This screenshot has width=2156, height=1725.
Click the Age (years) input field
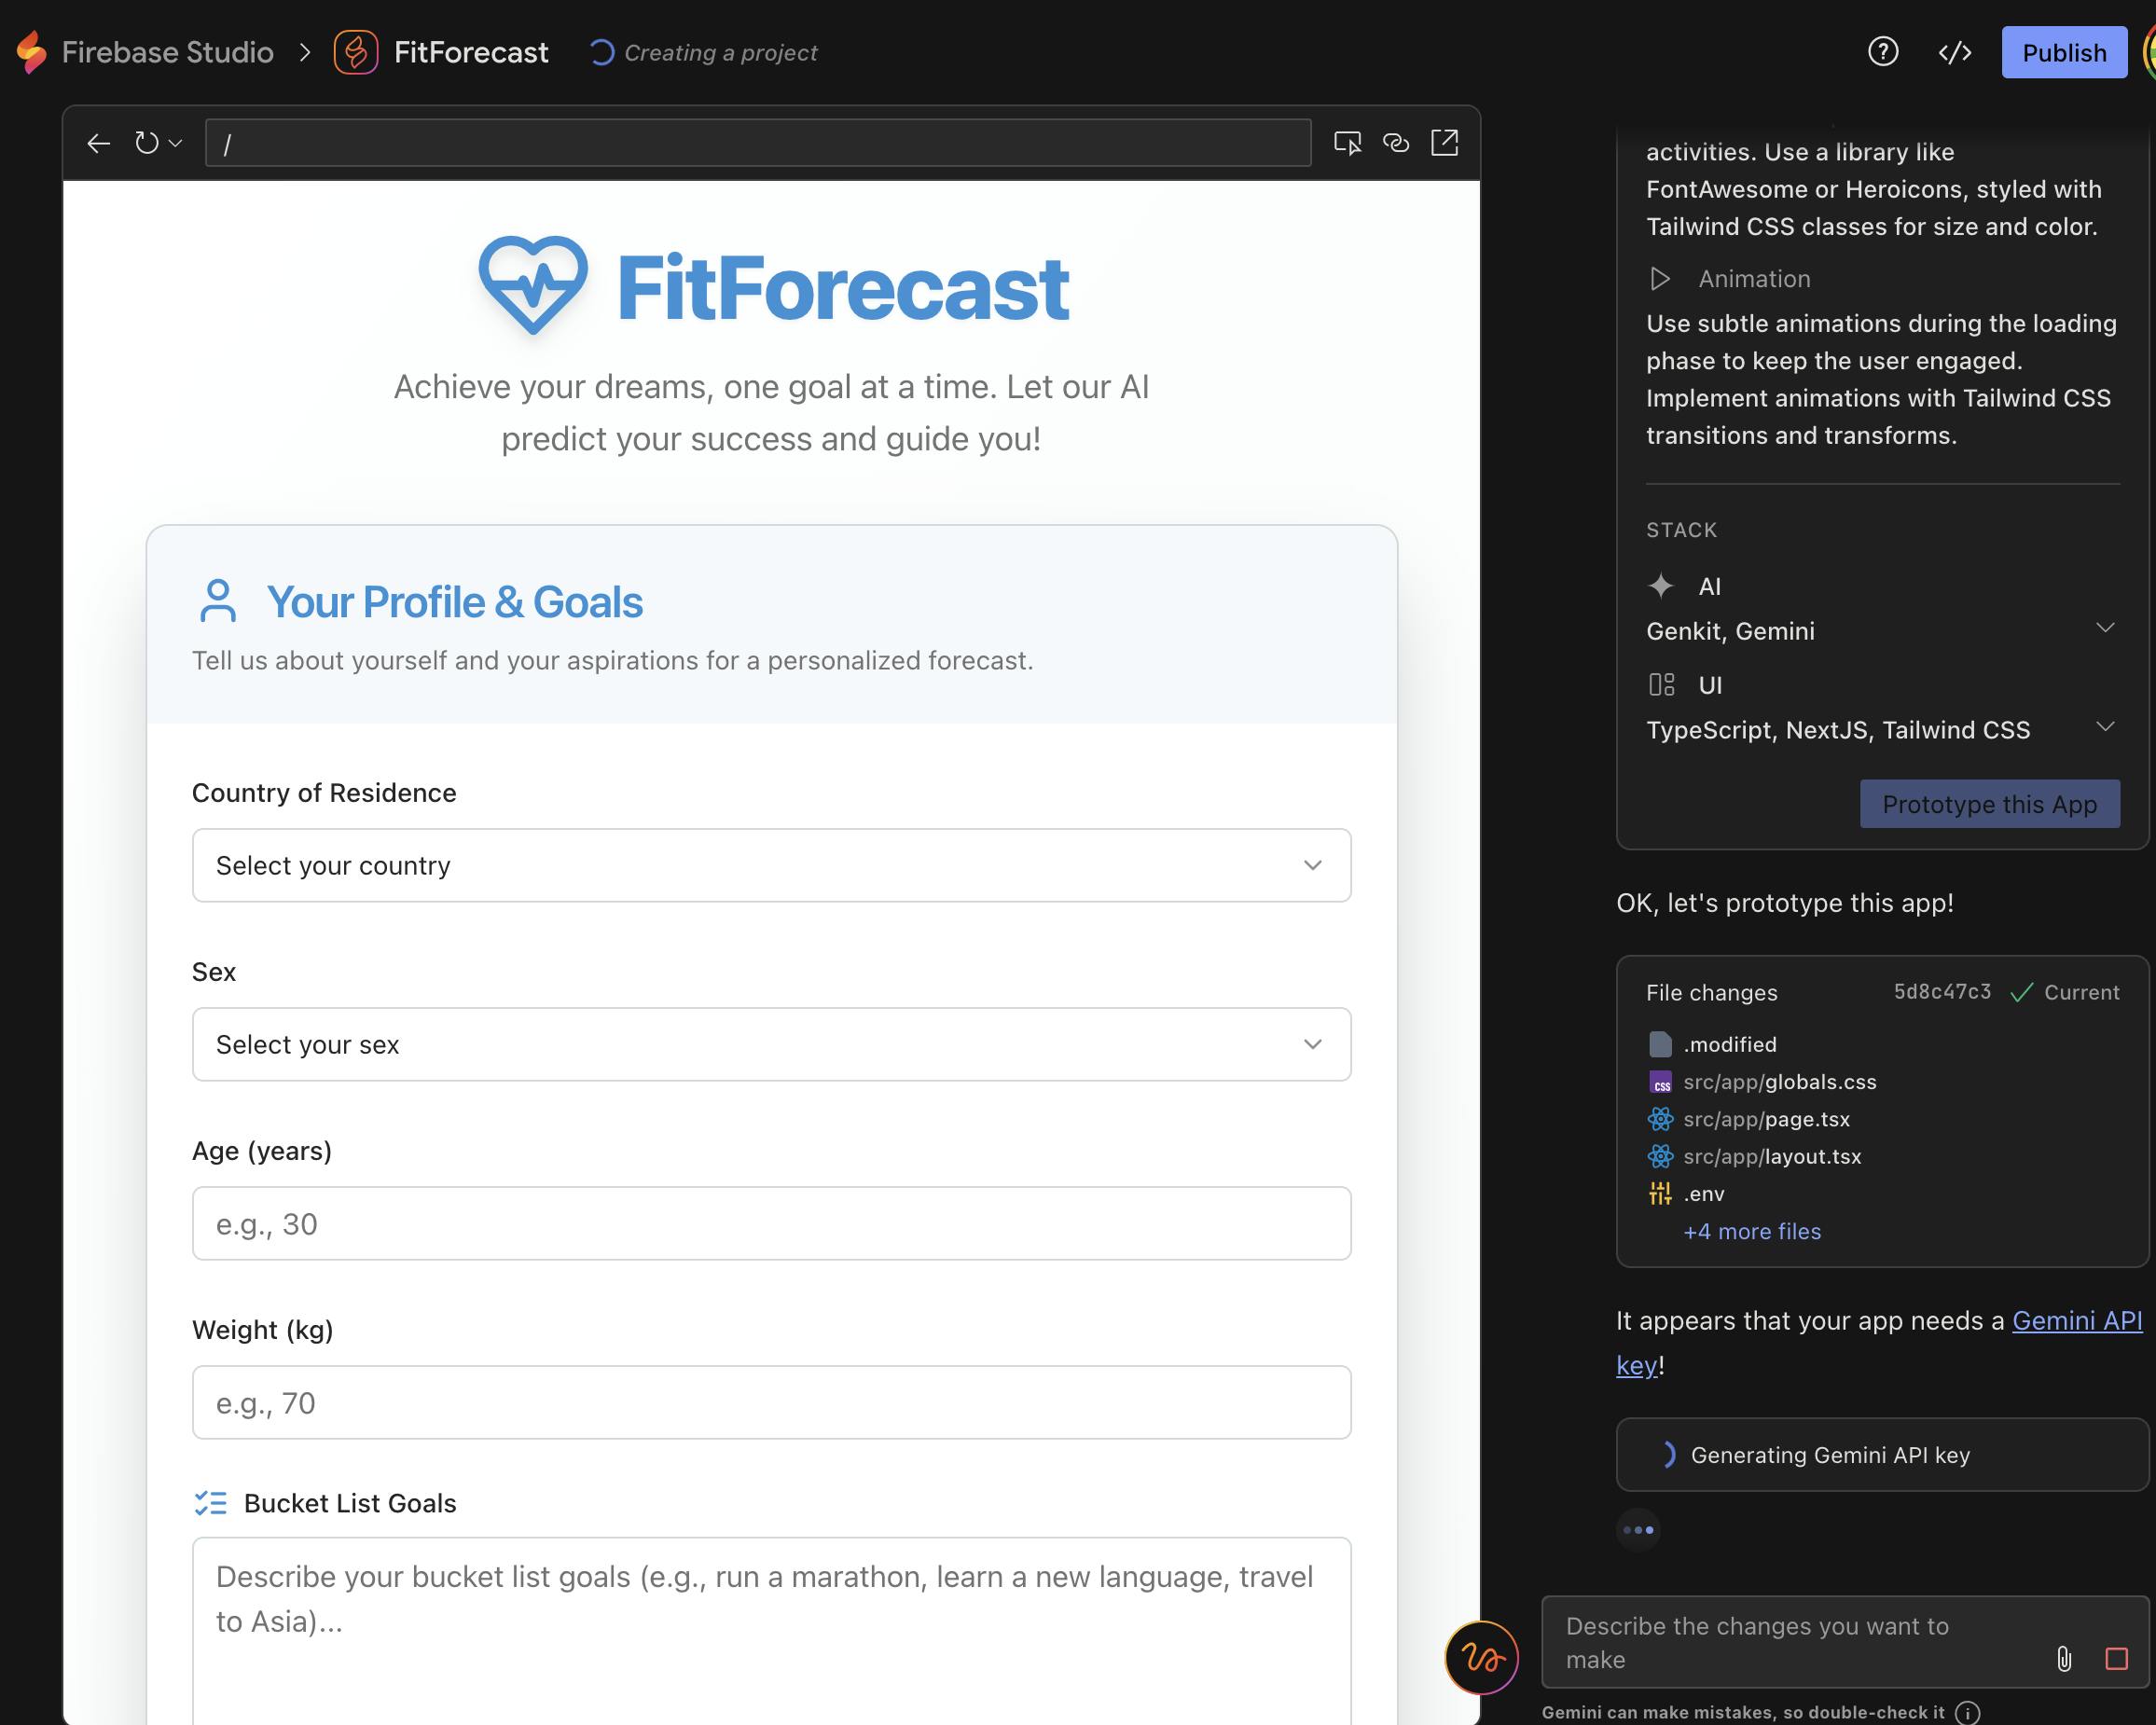coord(771,1223)
